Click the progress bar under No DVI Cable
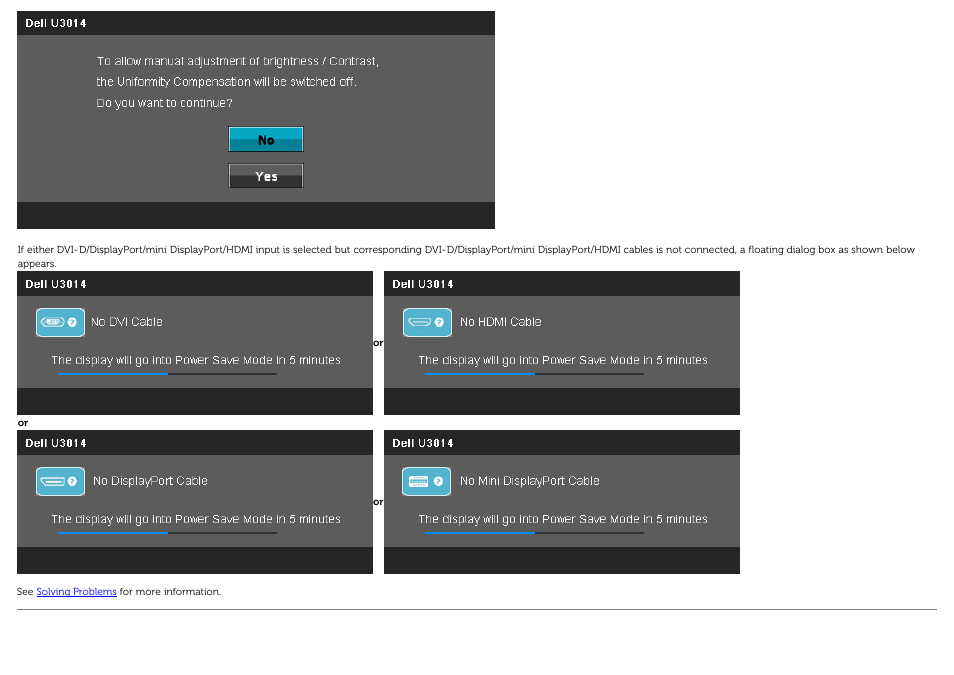954x675 pixels. [167, 374]
